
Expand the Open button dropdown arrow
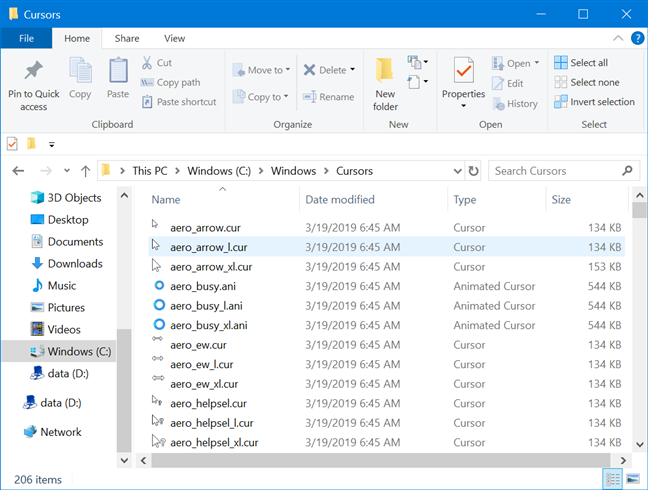coord(537,63)
